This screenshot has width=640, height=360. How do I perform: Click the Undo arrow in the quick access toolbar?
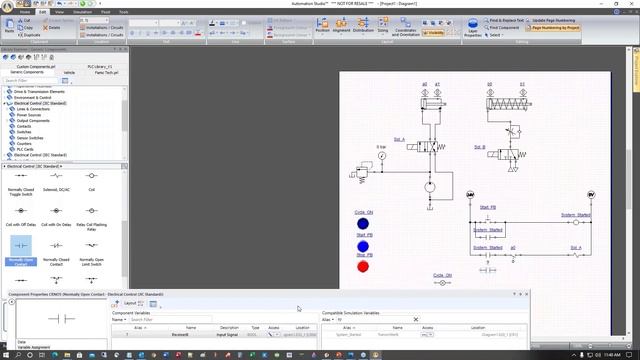(x=60, y=4)
